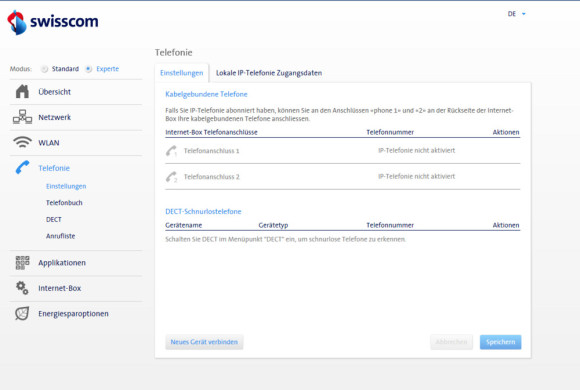
Task: Click Aktionen header in Kabelgebundene table
Action: [506, 132]
